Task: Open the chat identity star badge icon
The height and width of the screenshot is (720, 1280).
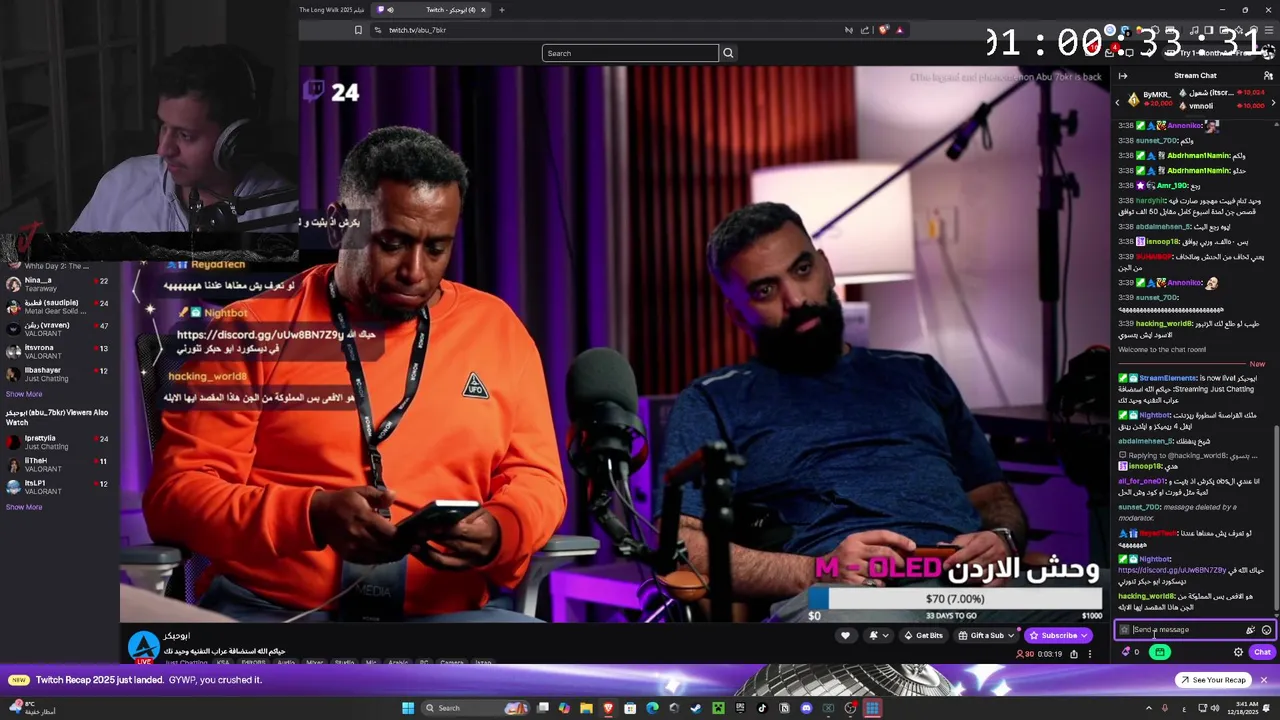Action: point(1124,630)
